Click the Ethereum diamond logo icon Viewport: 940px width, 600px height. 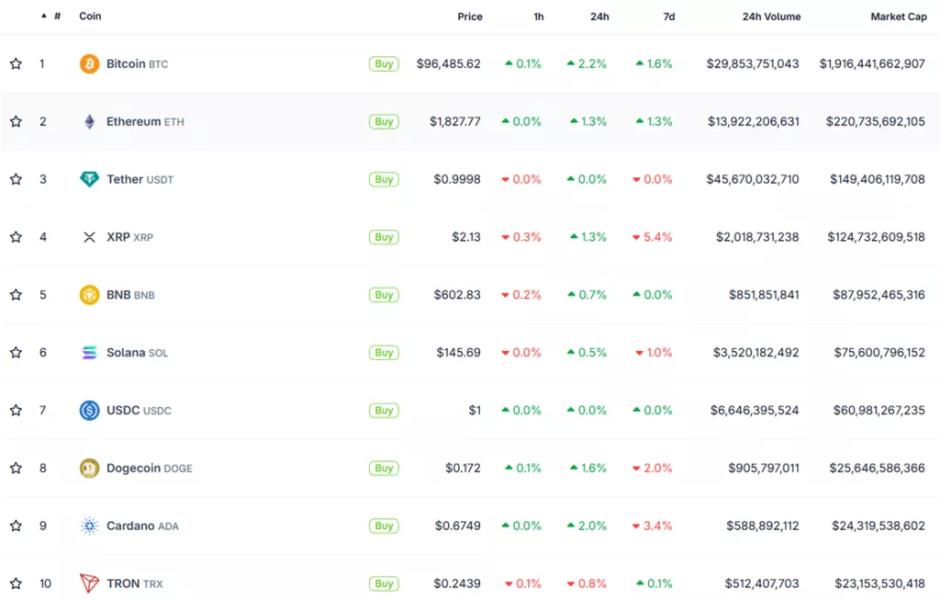point(89,122)
